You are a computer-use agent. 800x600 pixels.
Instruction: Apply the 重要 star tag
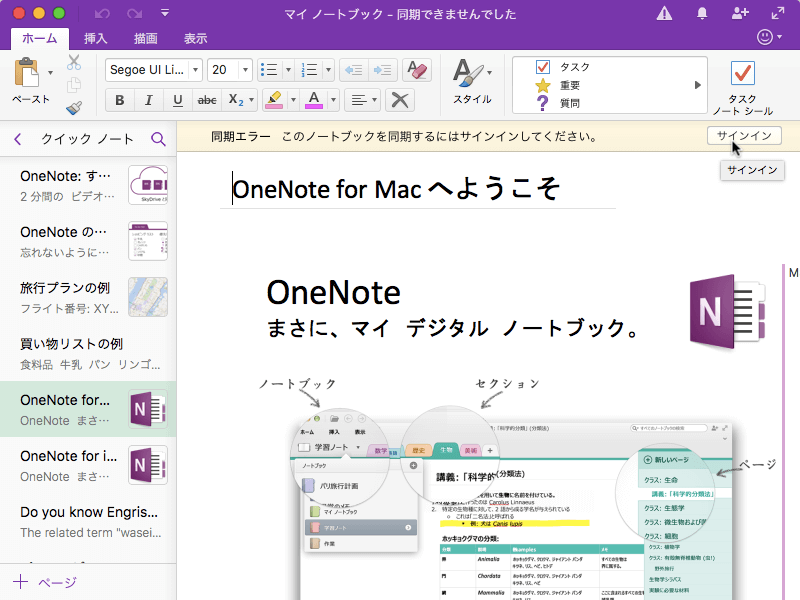tap(558, 85)
